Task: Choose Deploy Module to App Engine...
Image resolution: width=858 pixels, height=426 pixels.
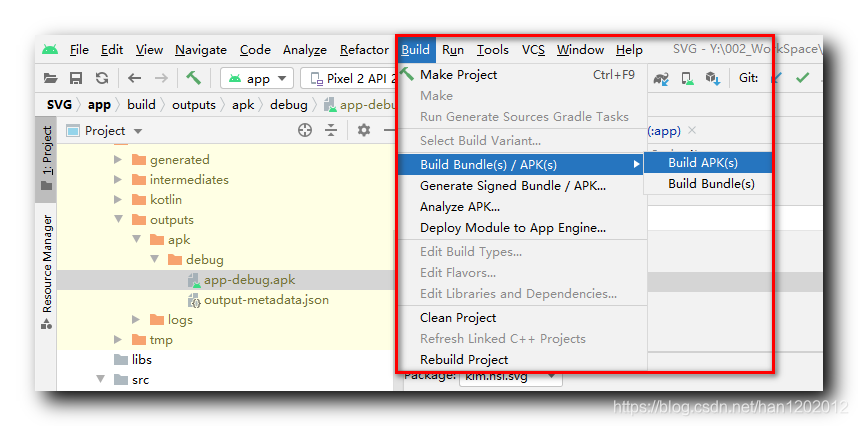Action: (x=522, y=228)
